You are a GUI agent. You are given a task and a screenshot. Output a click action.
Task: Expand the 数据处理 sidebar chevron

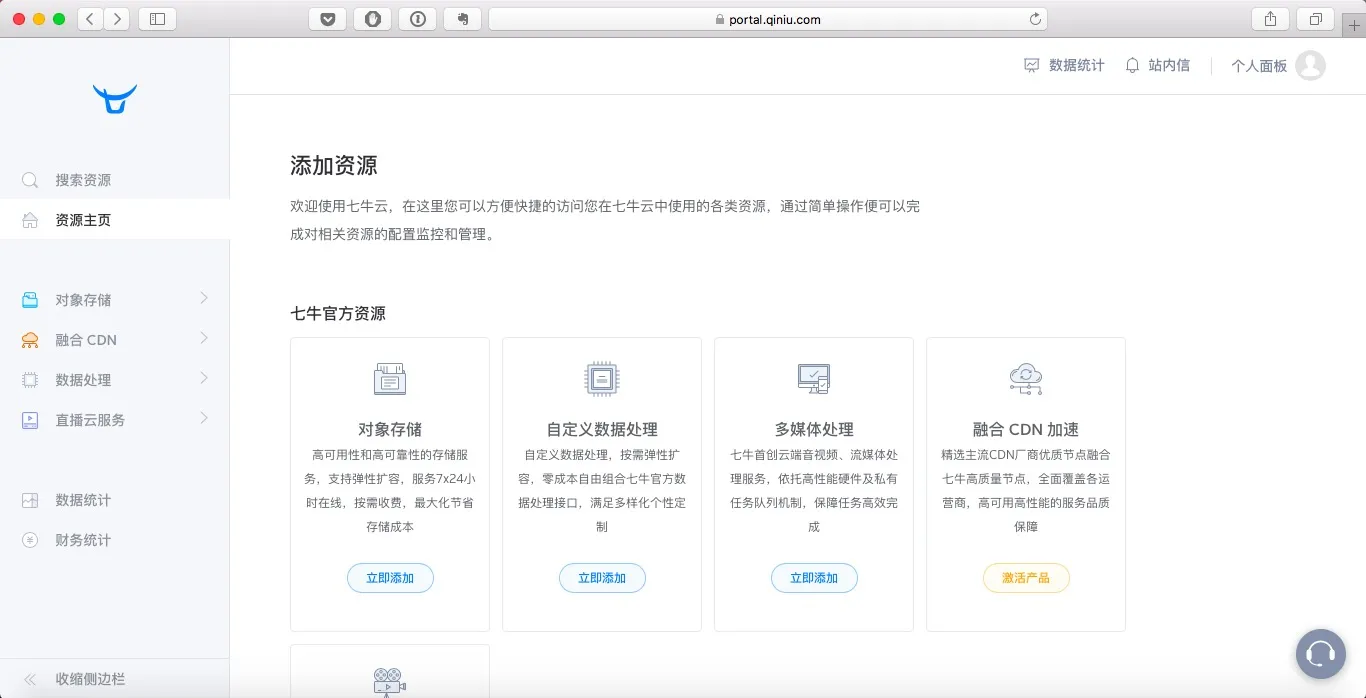click(x=204, y=378)
